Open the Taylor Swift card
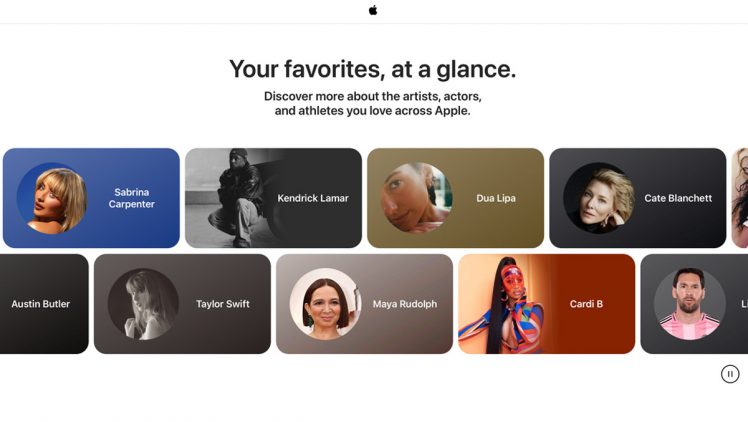This screenshot has width=748, height=422. pyautogui.click(x=182, y=304)
